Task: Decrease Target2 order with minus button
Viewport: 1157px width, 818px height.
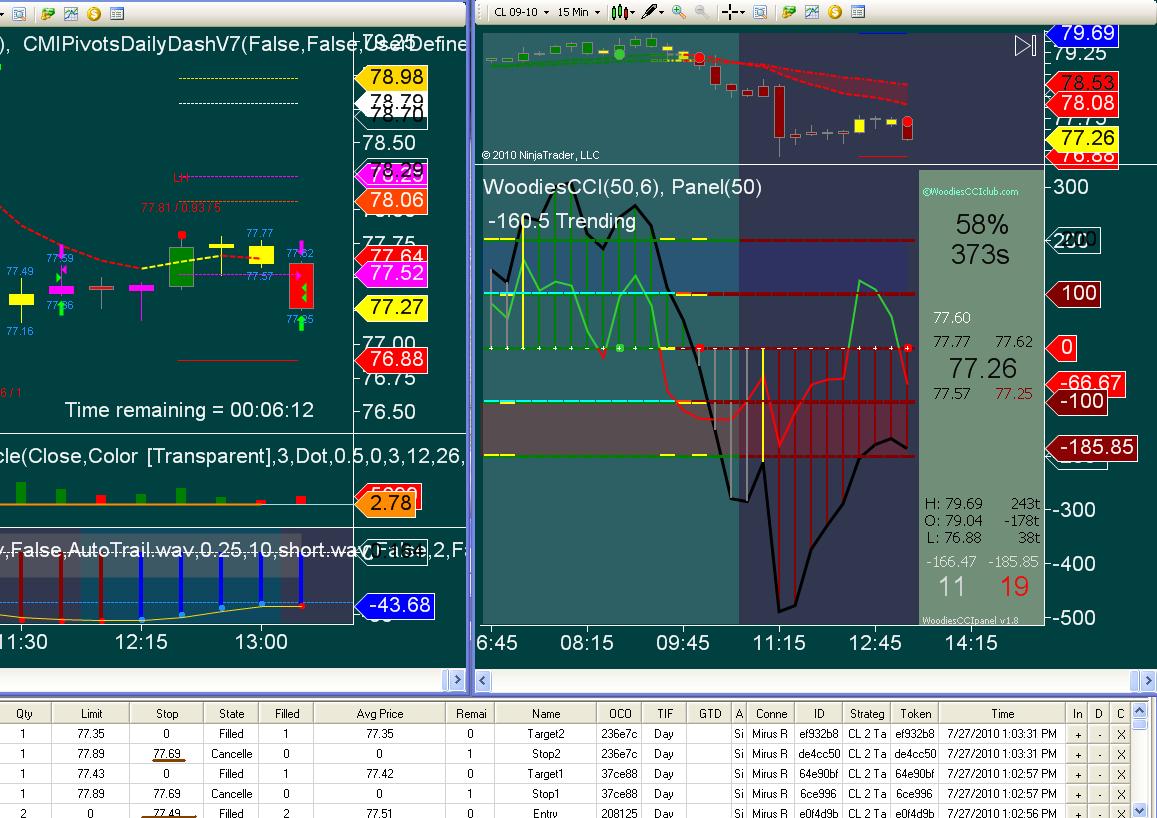Action: point(1099,734)
